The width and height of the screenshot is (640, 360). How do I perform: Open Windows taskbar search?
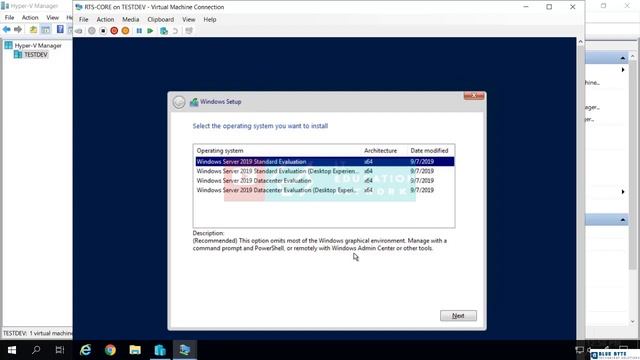pos(36,350)
